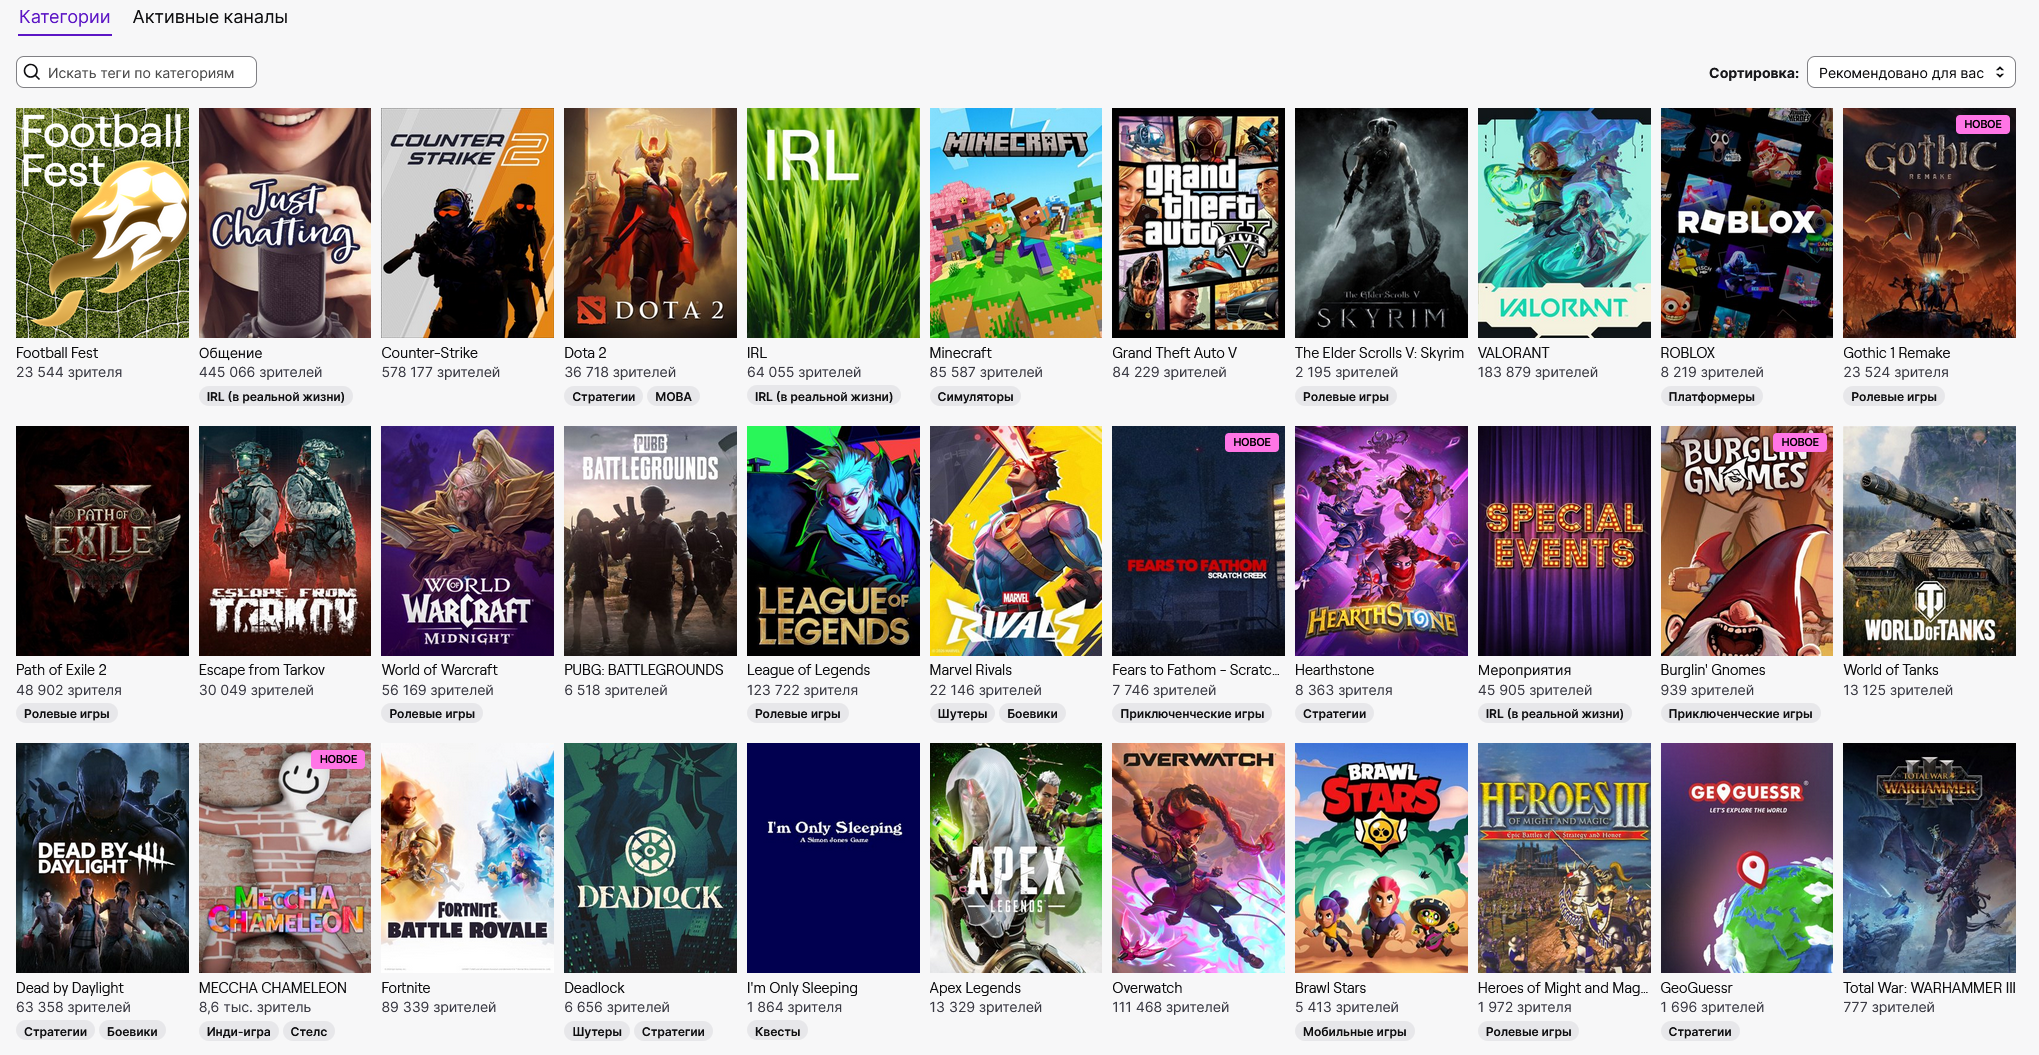2039x1055 pixels.
Task: Filter by MOBA tag under Dota 2
Action: (673, 397)
